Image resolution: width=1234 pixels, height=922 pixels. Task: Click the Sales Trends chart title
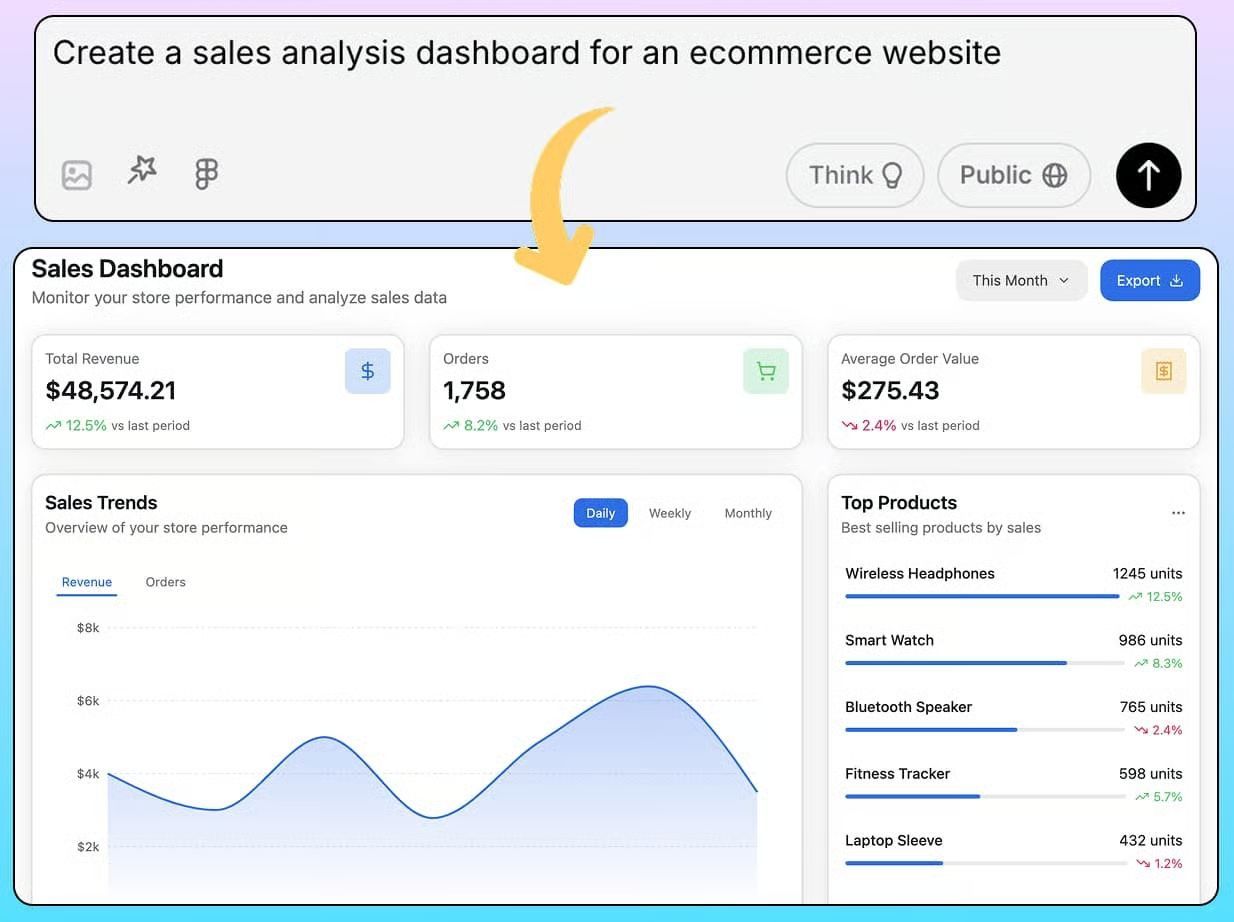pos(101,503)
